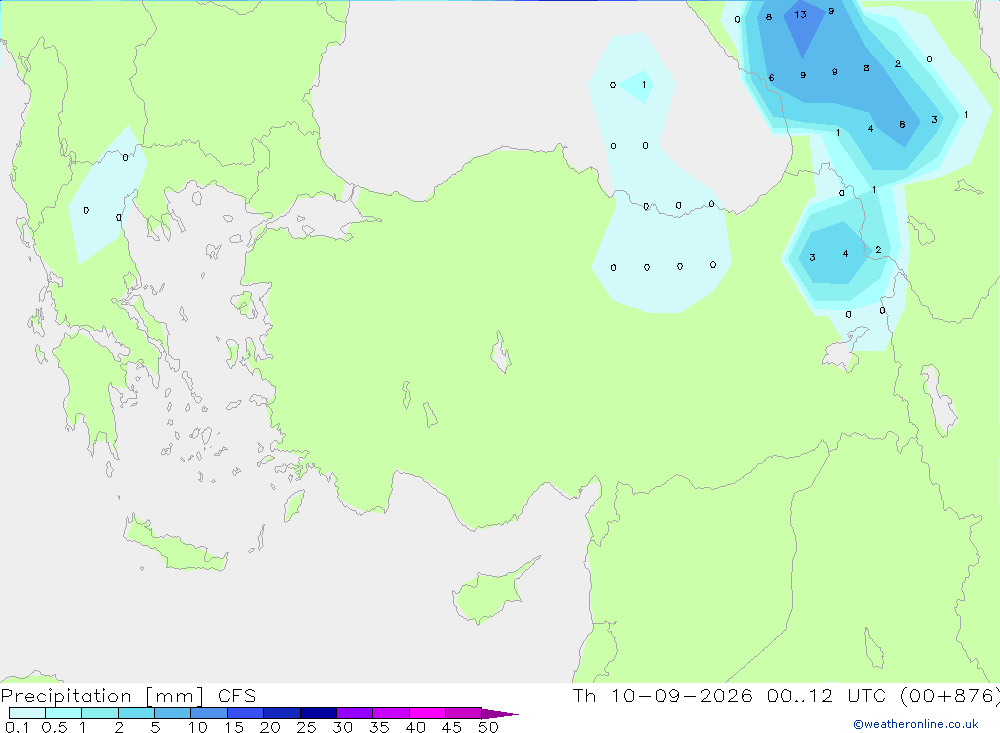Viewport: 1000px width, 733px height.
Task: Click the legend label '35'
Action: tap(379, 727)
